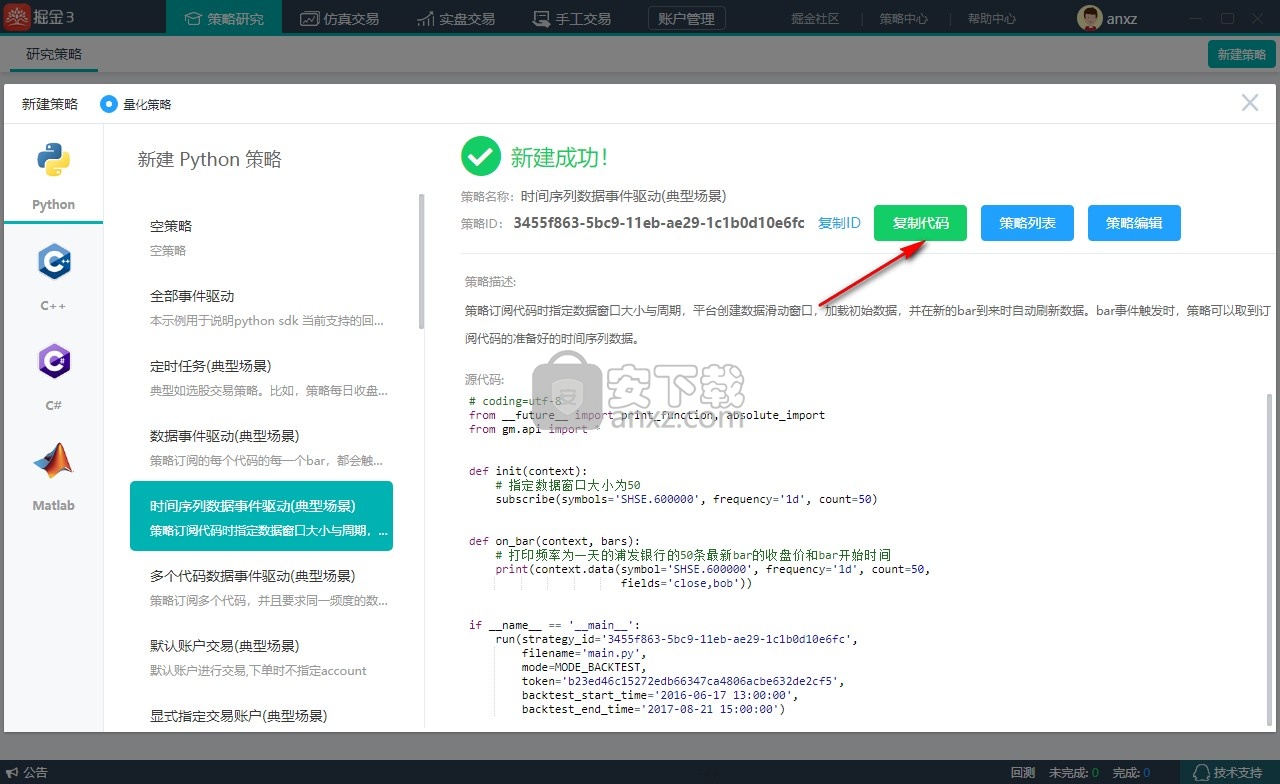Open 策略中心 link
The height and width of the screenshot is (784, 1280).
(904, 18)
